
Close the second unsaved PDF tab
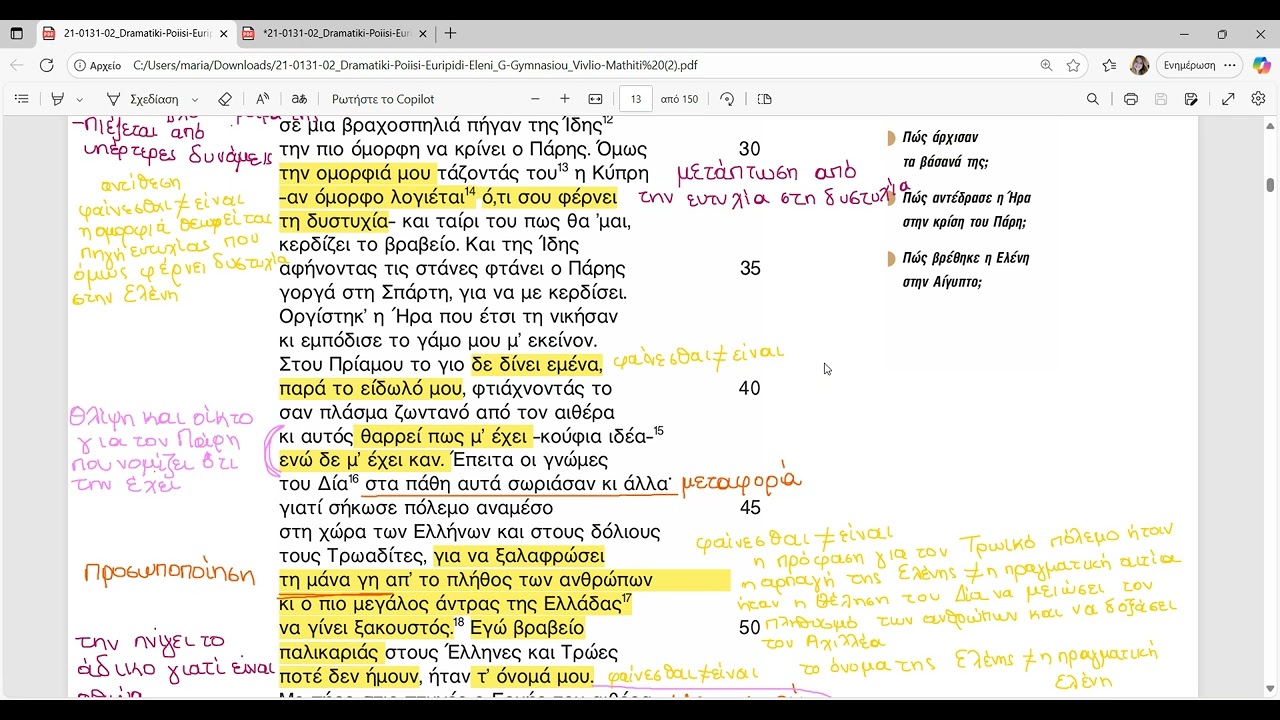423,33
